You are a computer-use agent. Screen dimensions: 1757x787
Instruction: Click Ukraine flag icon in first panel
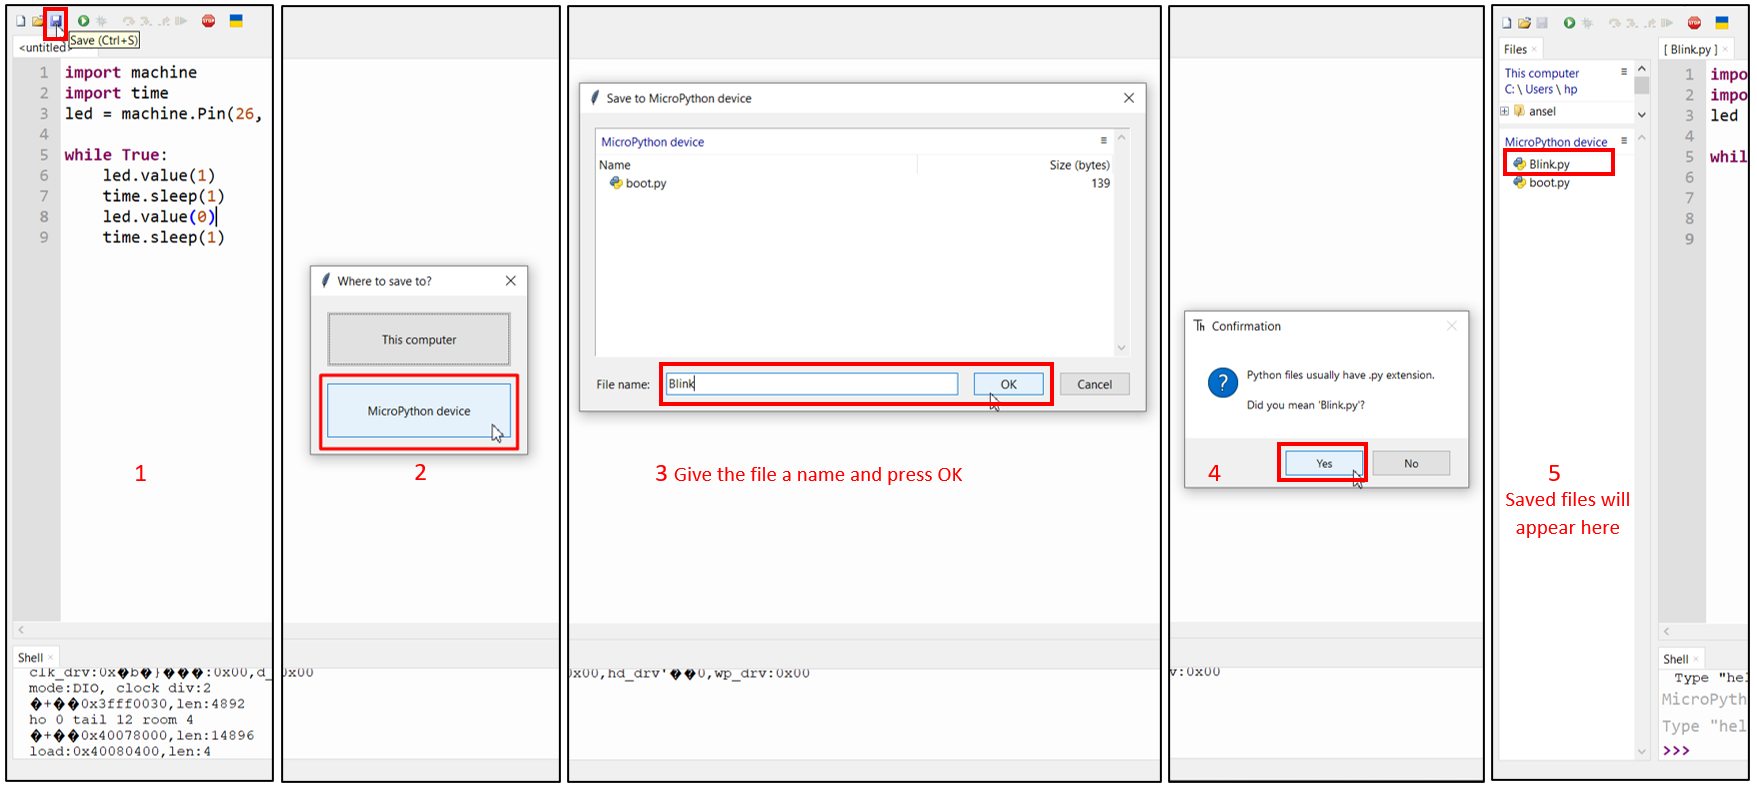click(236, 21)
